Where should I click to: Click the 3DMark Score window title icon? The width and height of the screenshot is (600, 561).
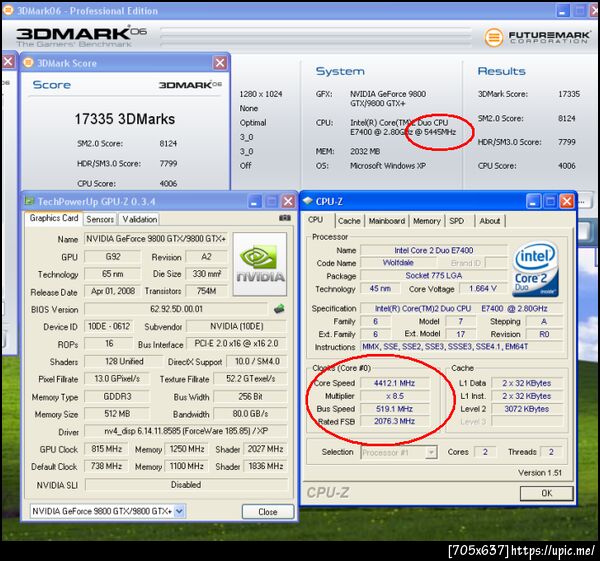(x=28, y=63)
